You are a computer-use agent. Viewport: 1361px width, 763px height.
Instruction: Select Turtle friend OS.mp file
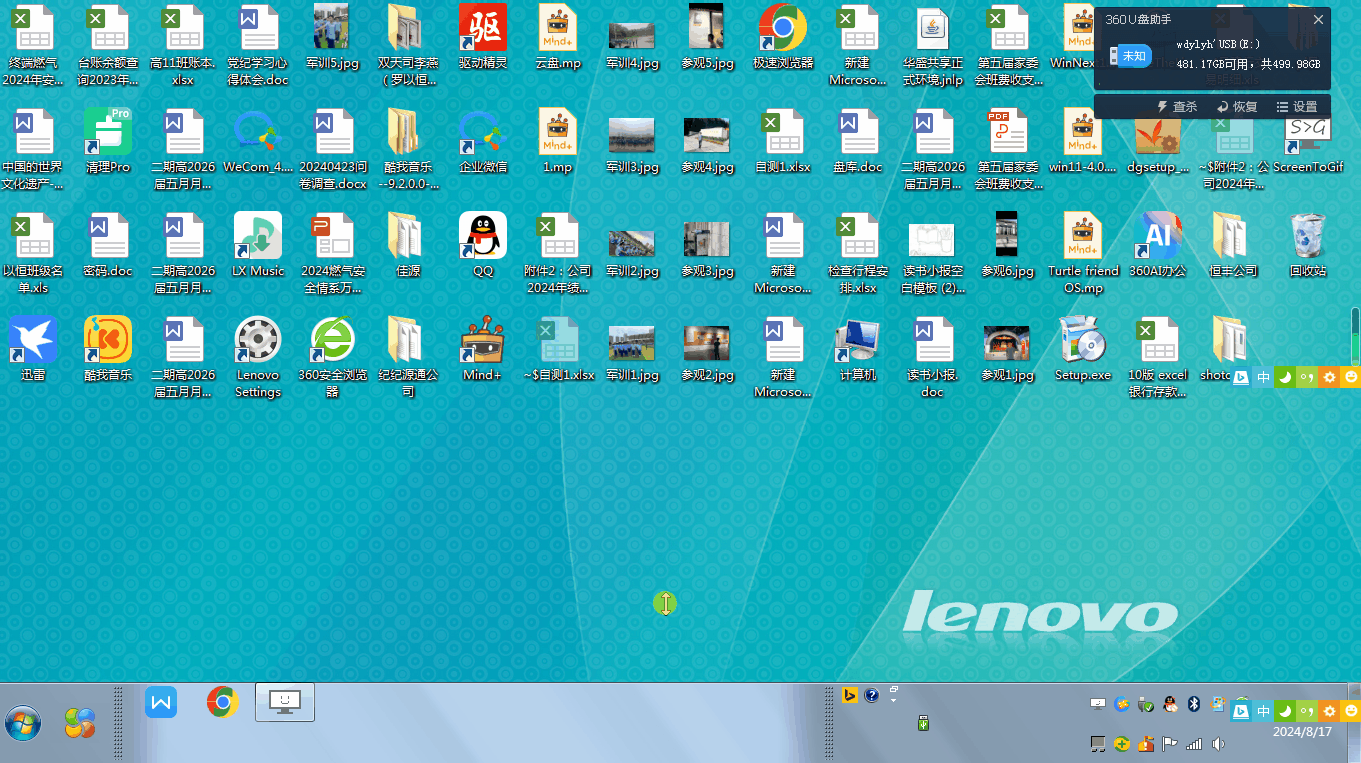click(x=1083, y=254)
